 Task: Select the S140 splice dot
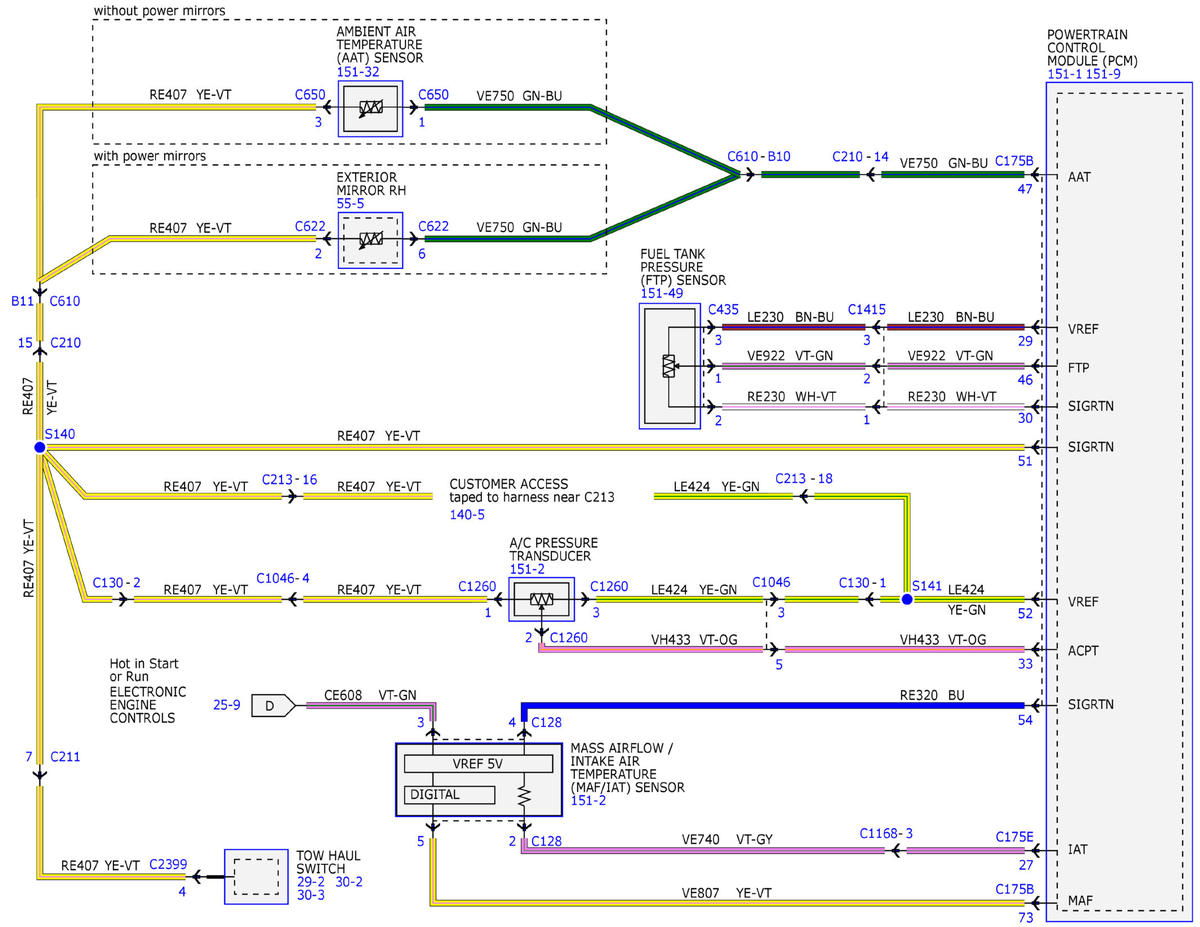pos(38,448)
